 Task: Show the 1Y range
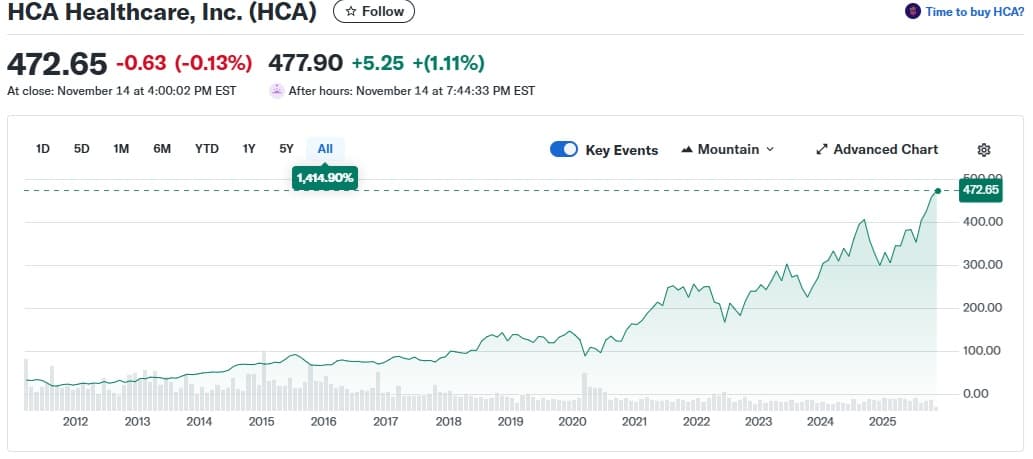click(x=248, y=149)
